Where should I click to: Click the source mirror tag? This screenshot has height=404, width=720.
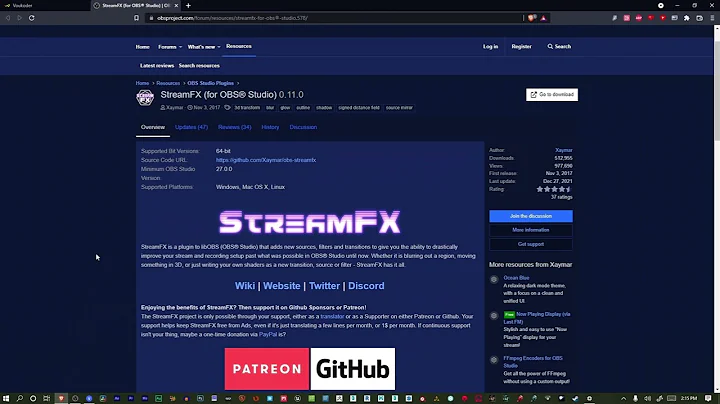[x=399, y=107]
